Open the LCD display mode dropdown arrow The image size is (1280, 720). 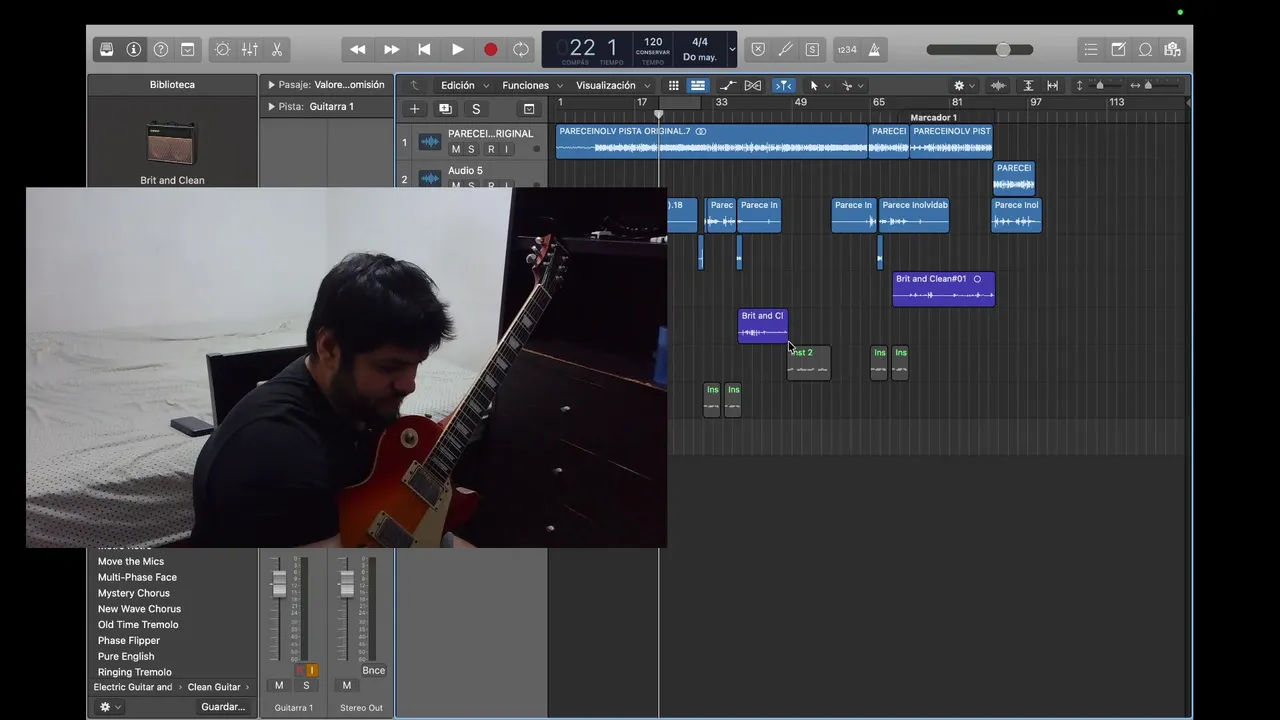click(732, 49)
